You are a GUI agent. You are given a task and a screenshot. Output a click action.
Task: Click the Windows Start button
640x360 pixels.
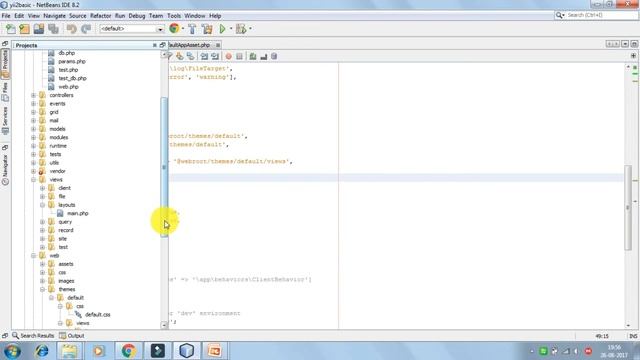[12, 351]
